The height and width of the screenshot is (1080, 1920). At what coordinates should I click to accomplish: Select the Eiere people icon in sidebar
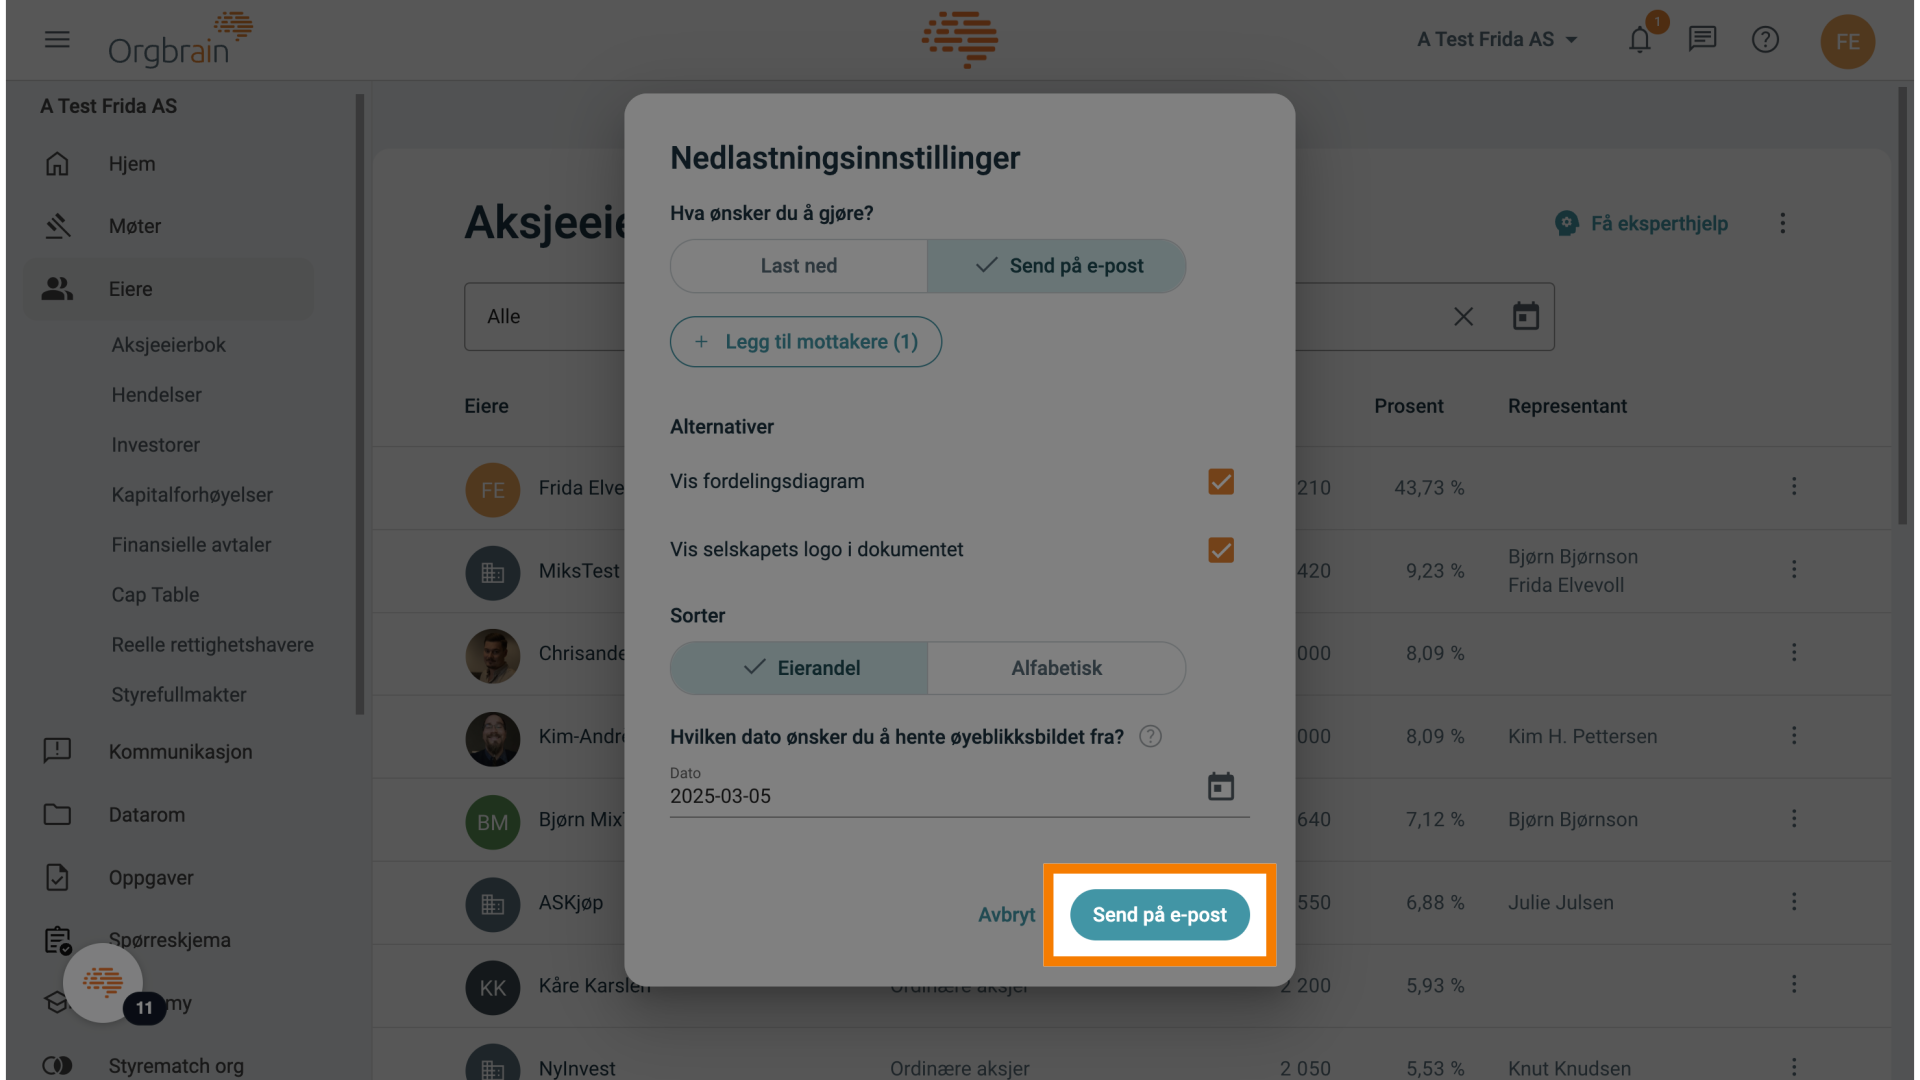57,289
